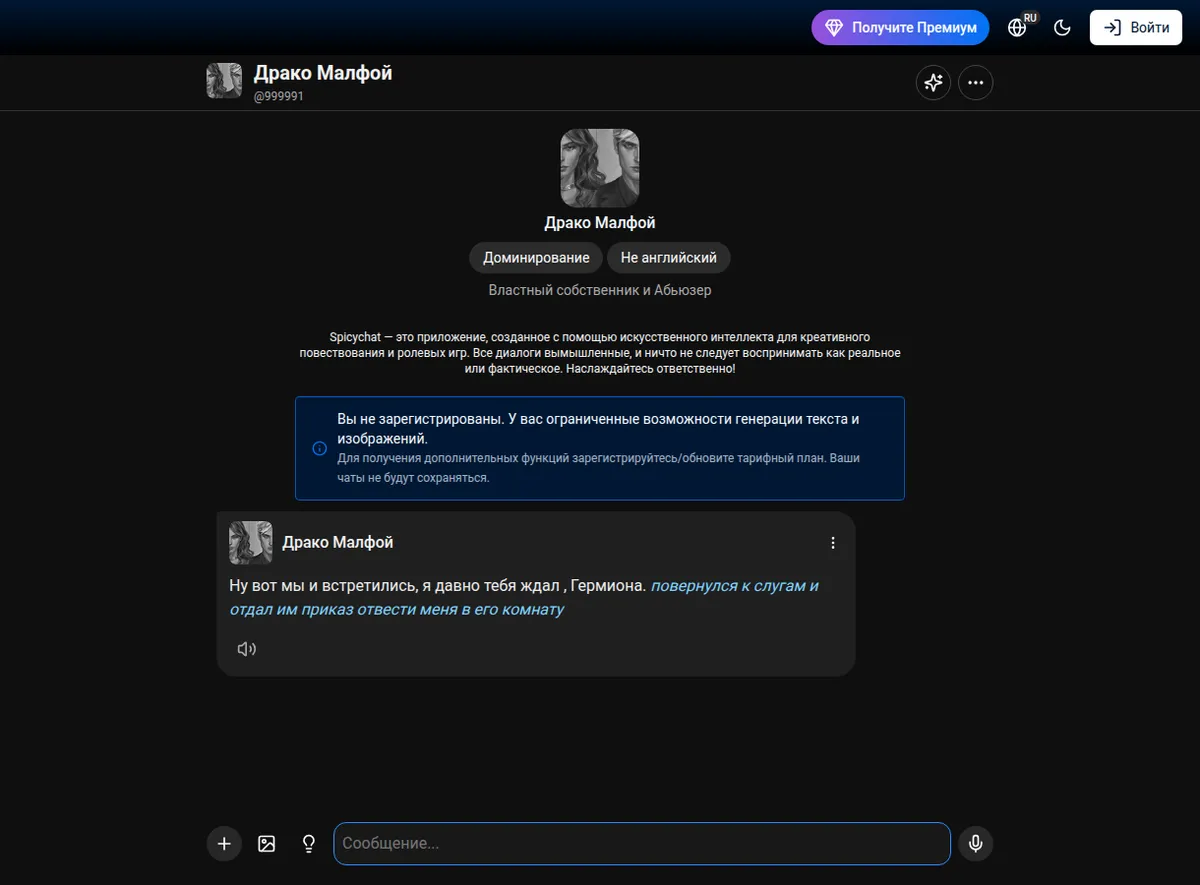Click the avatar inside the chat message

251,543
